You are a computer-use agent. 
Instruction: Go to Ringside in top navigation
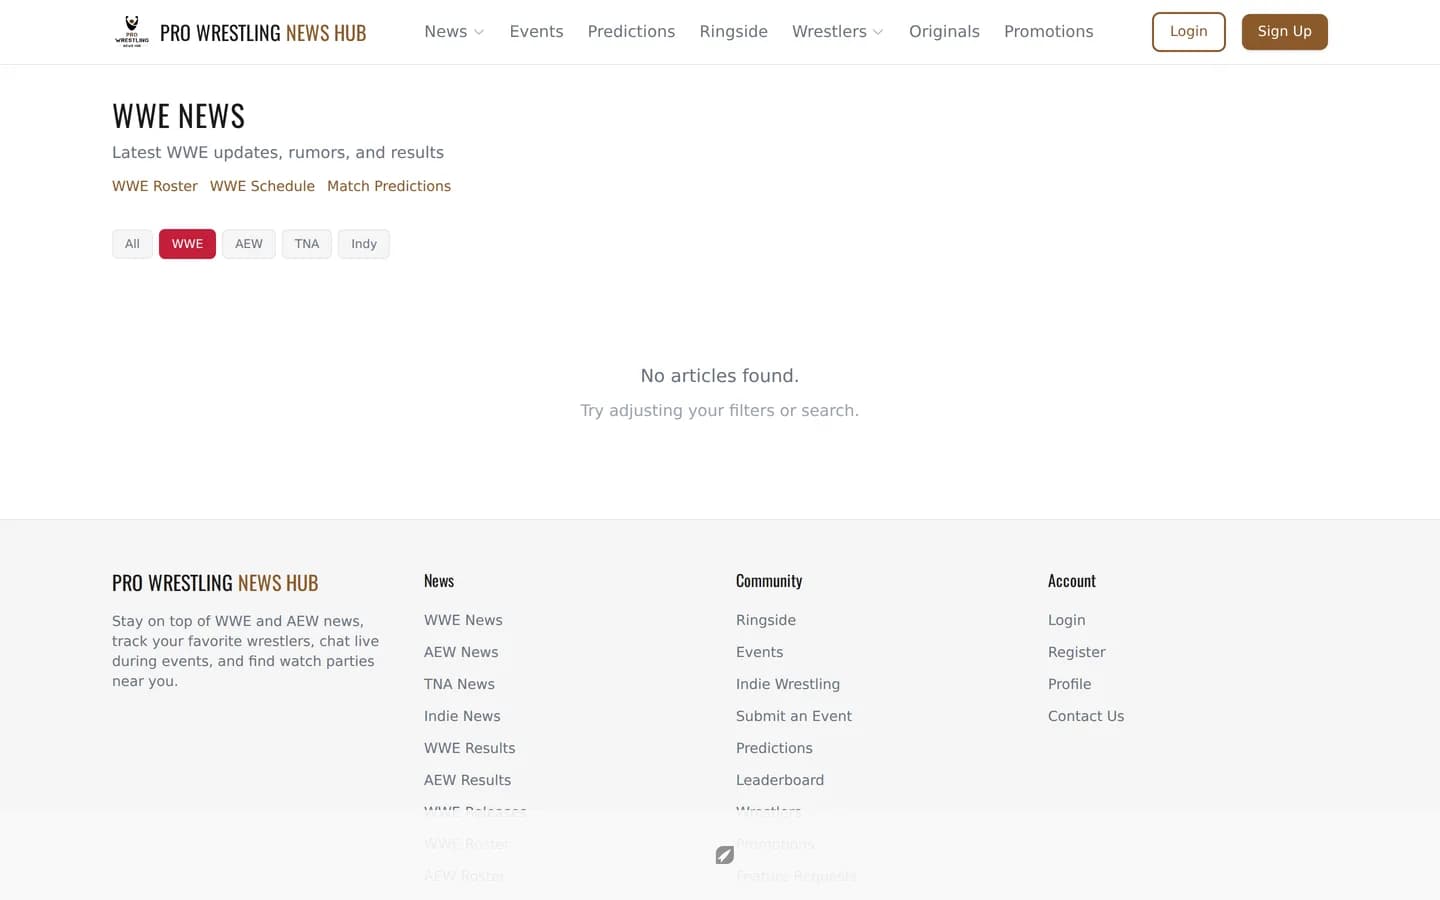click(733, 32)
